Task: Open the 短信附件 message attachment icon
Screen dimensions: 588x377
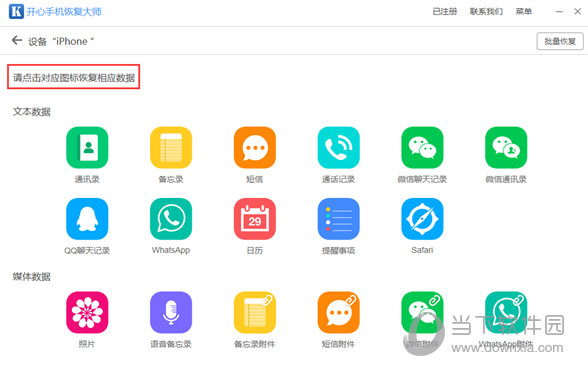Action: point(339,312)
